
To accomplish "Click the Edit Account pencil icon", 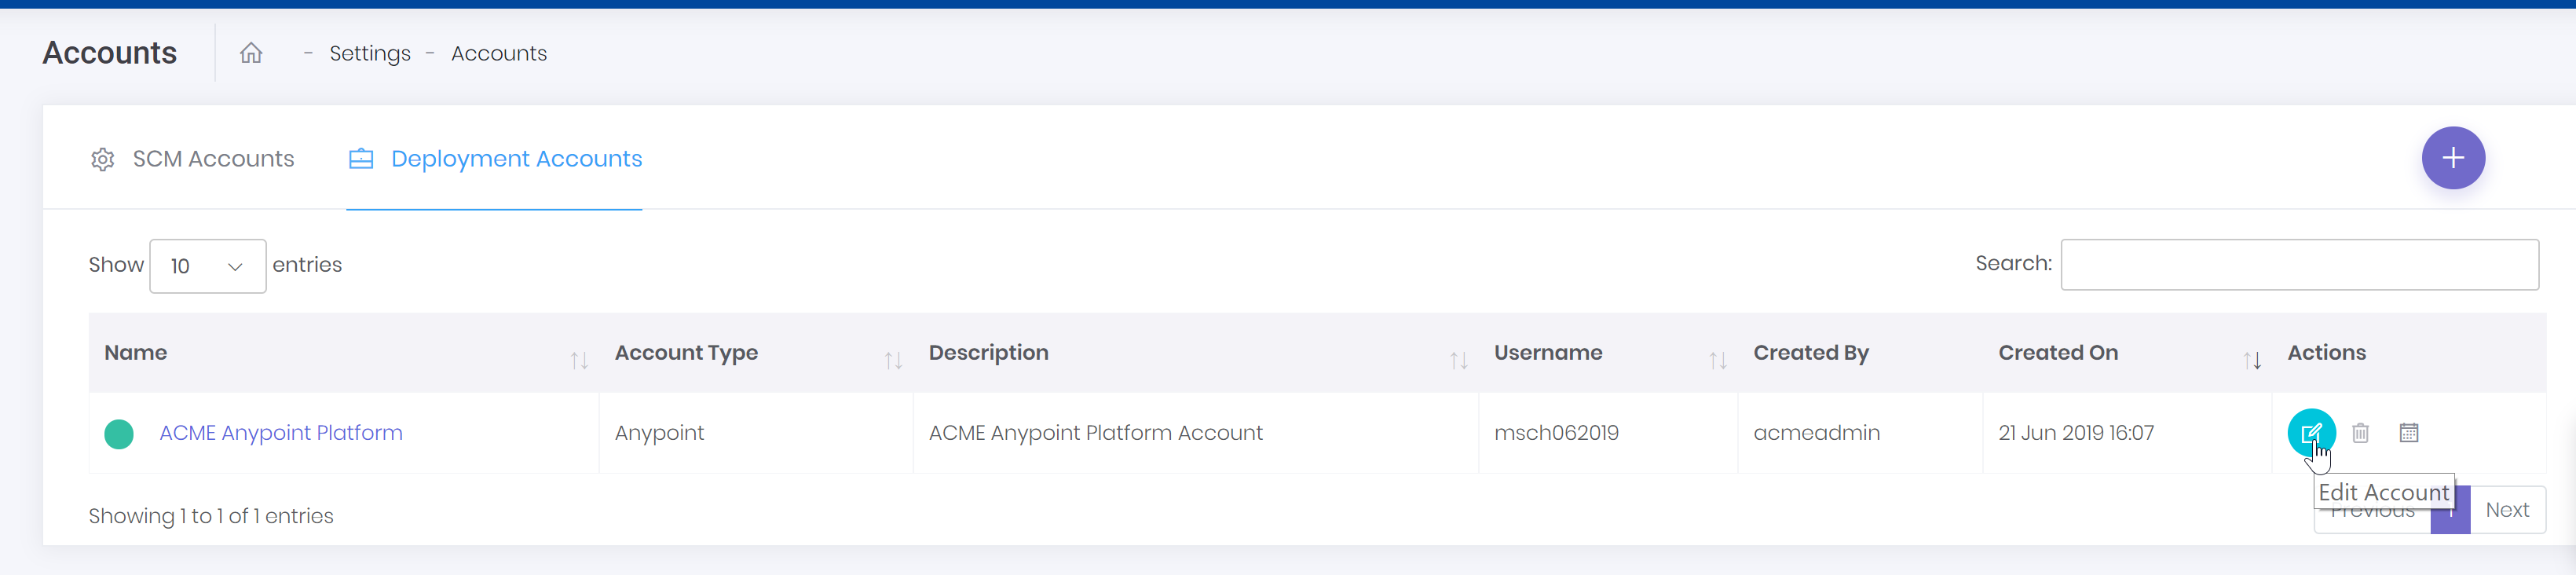I will coord(2311,433).
